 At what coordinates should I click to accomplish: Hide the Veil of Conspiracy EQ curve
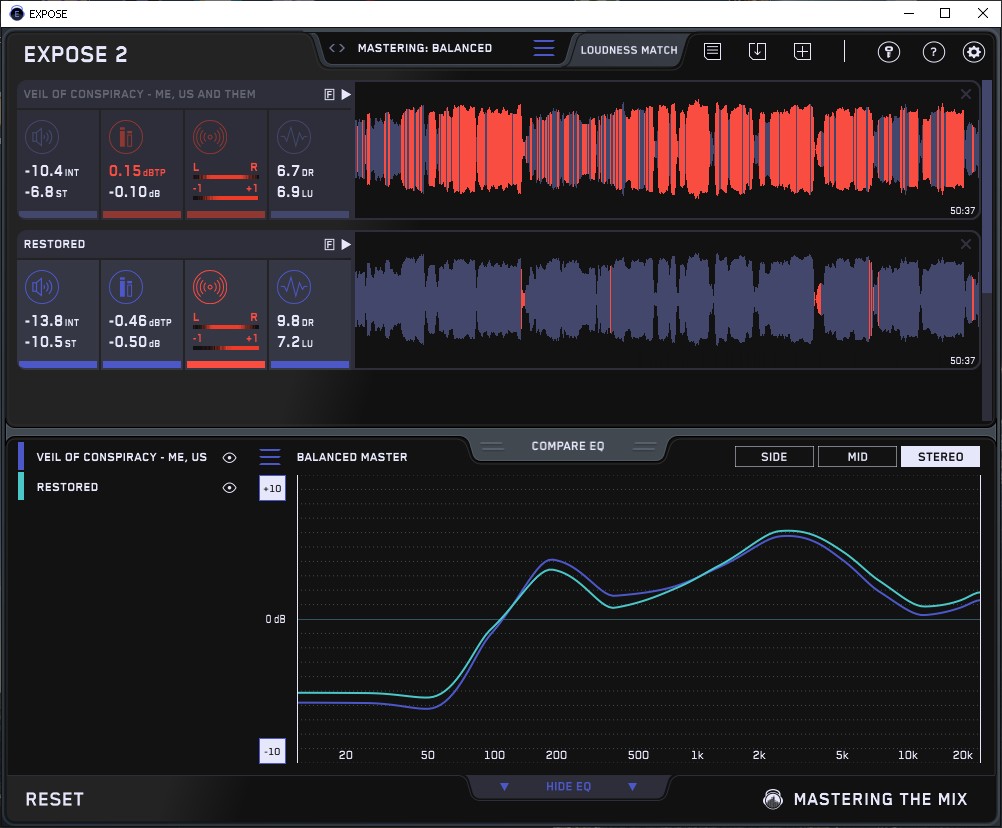click(230, 457)
